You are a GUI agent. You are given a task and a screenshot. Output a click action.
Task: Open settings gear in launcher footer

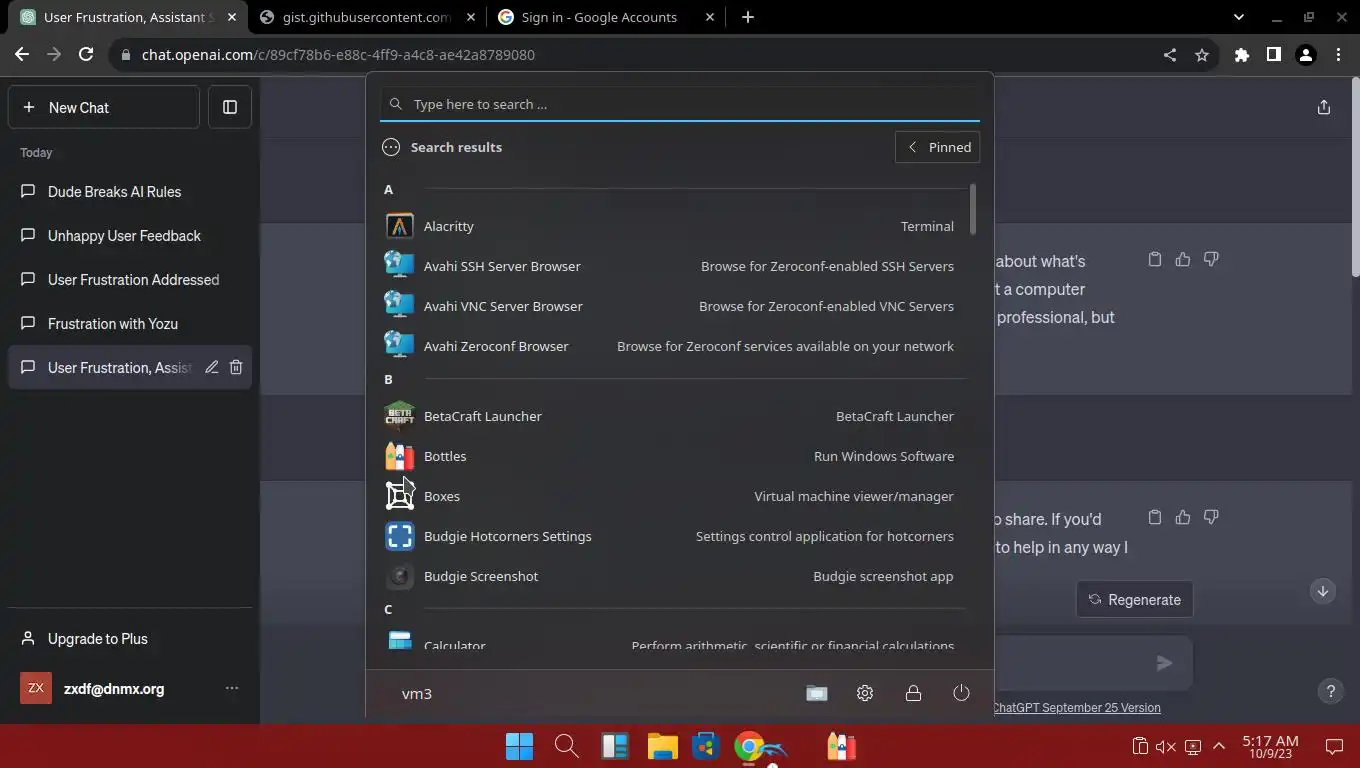tap(865, 693)
